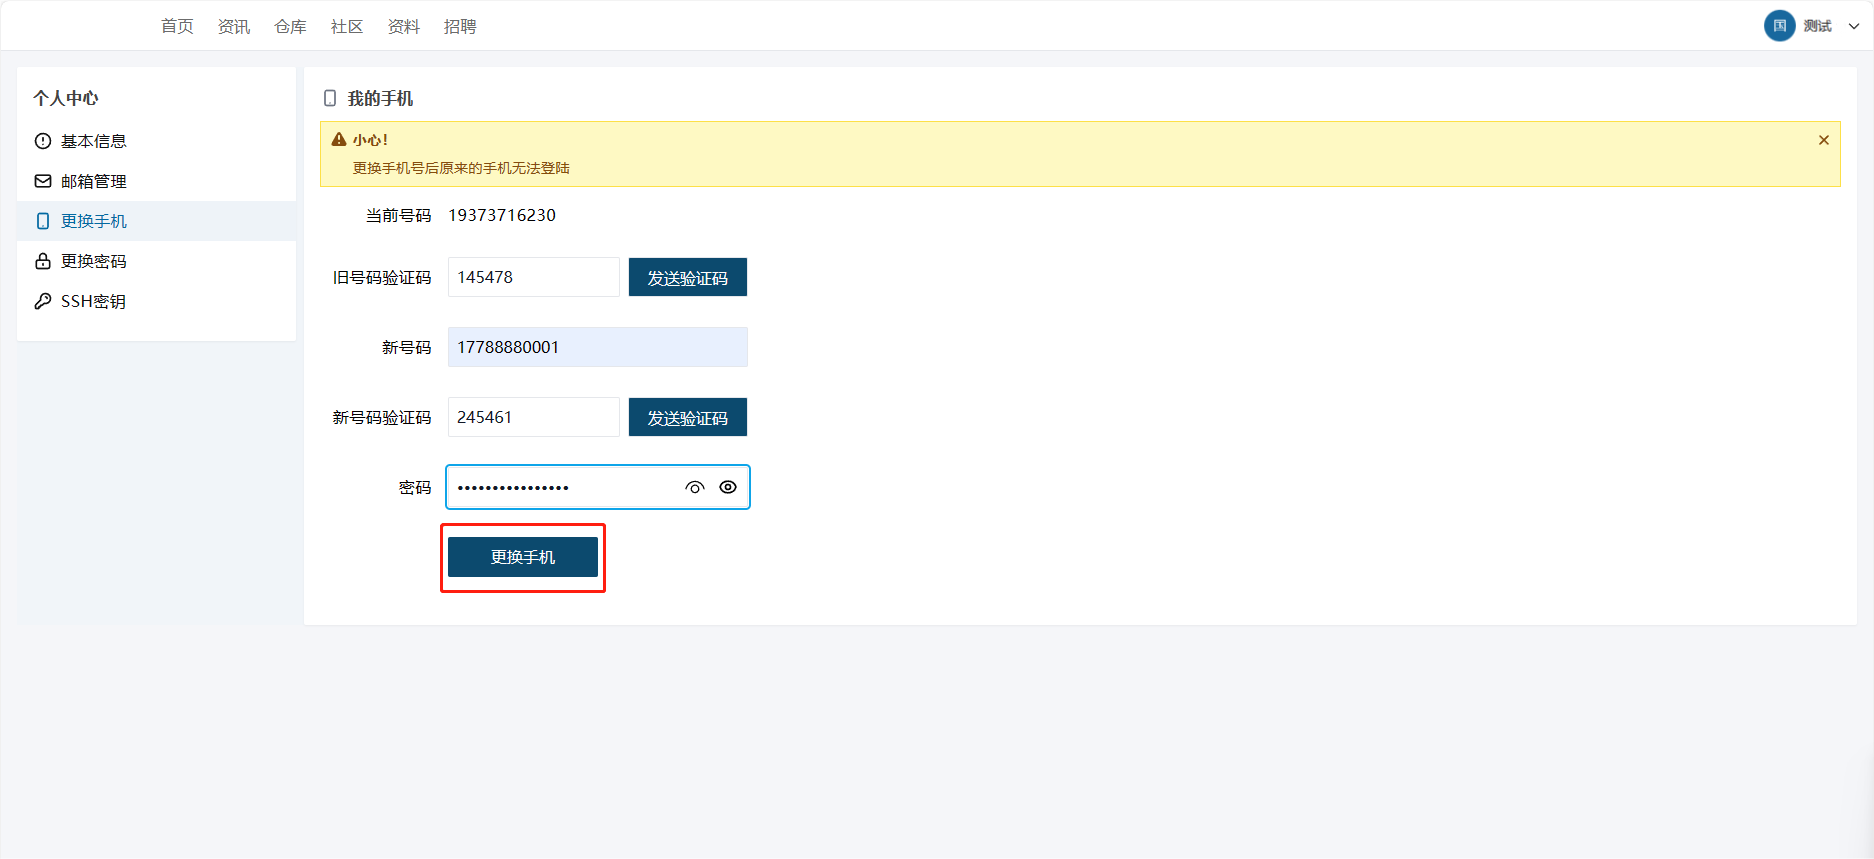Image resolution: width=1874 pixels, height=859 pixels.
Task: Click the 基本信息 info icon in sidebar
Action: point(43,141)
